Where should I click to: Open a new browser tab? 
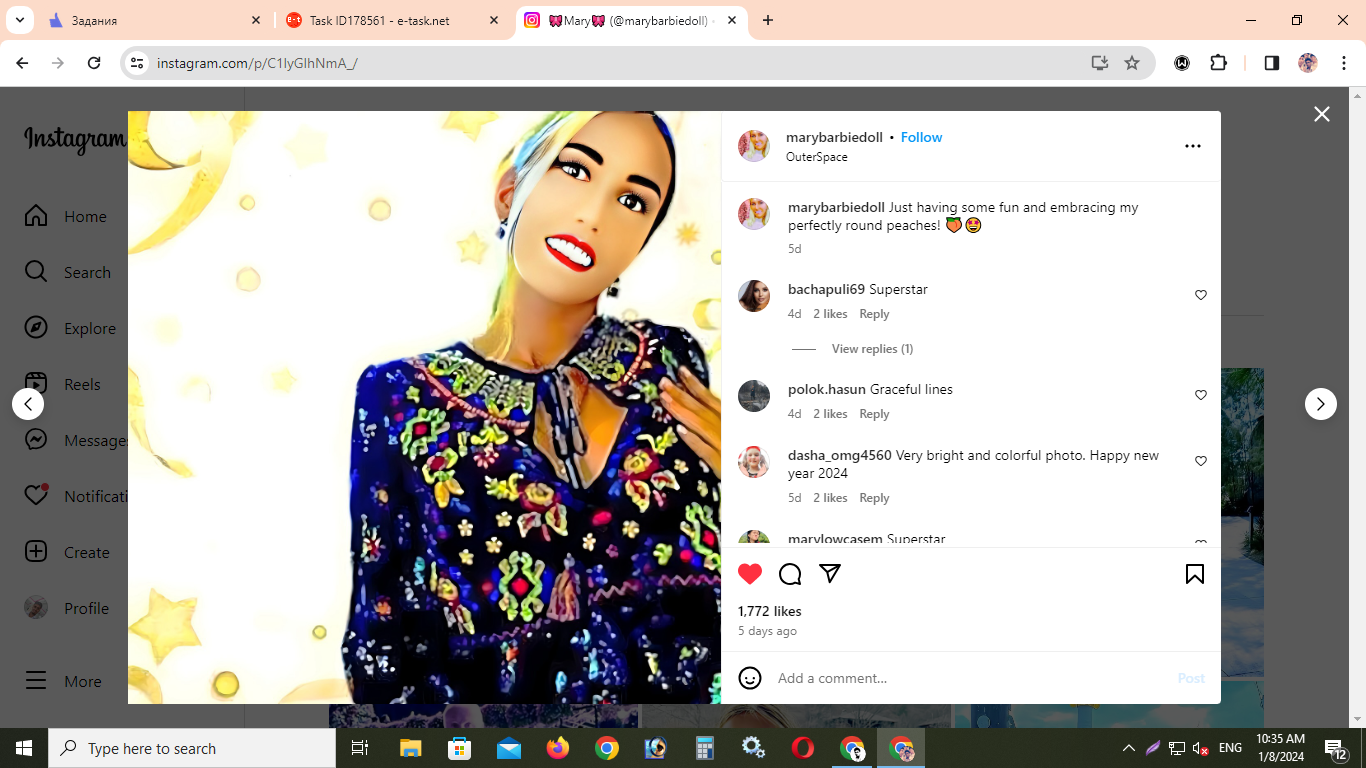[x=768, y=20]
